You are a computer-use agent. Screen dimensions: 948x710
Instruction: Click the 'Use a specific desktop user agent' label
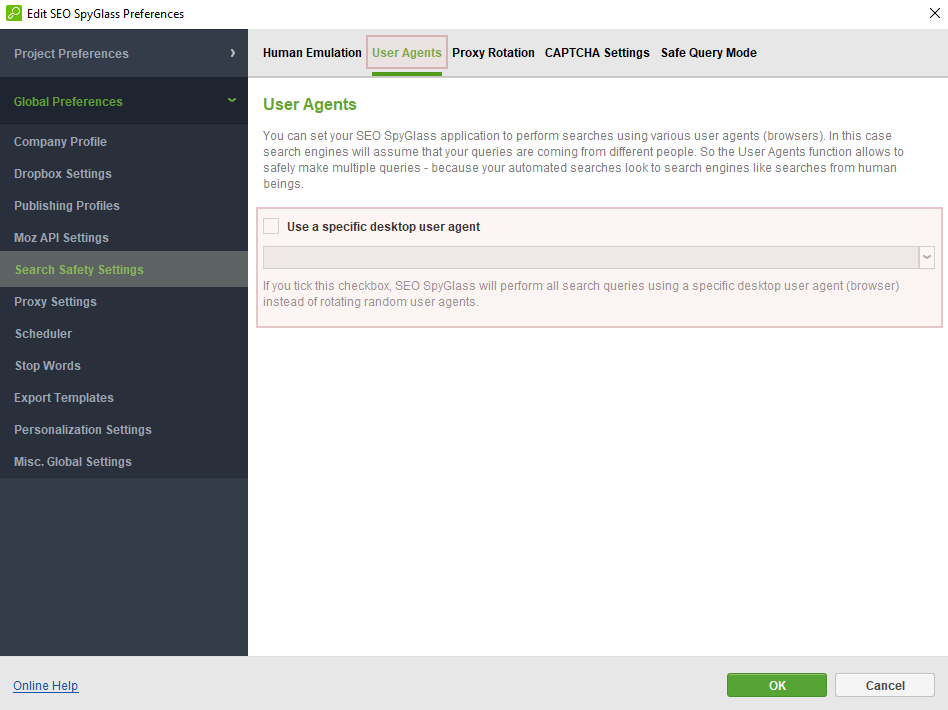click(x=383, y=227)
